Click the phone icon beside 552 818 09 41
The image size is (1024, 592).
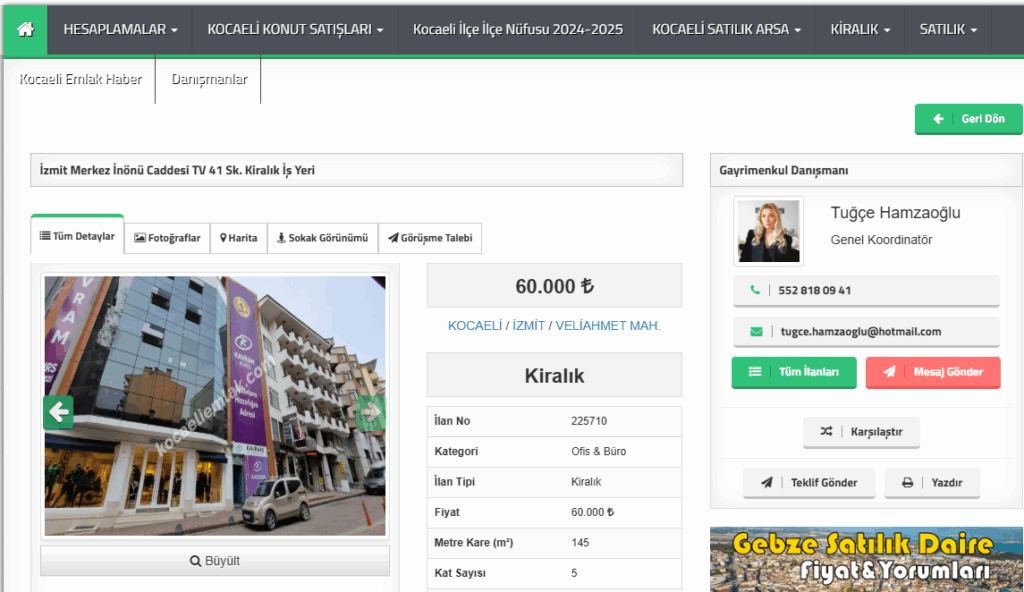click(x=754, y=291)
